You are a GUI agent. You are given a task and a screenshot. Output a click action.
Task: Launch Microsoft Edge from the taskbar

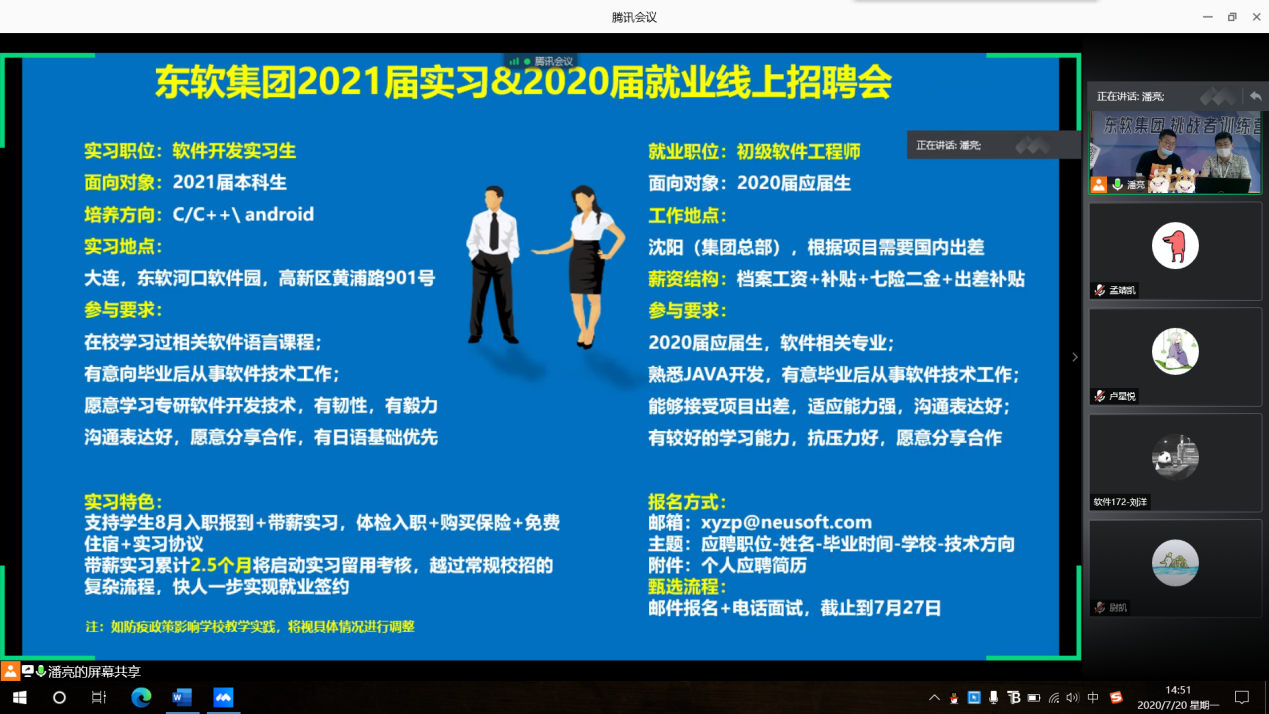coord(141,697)
